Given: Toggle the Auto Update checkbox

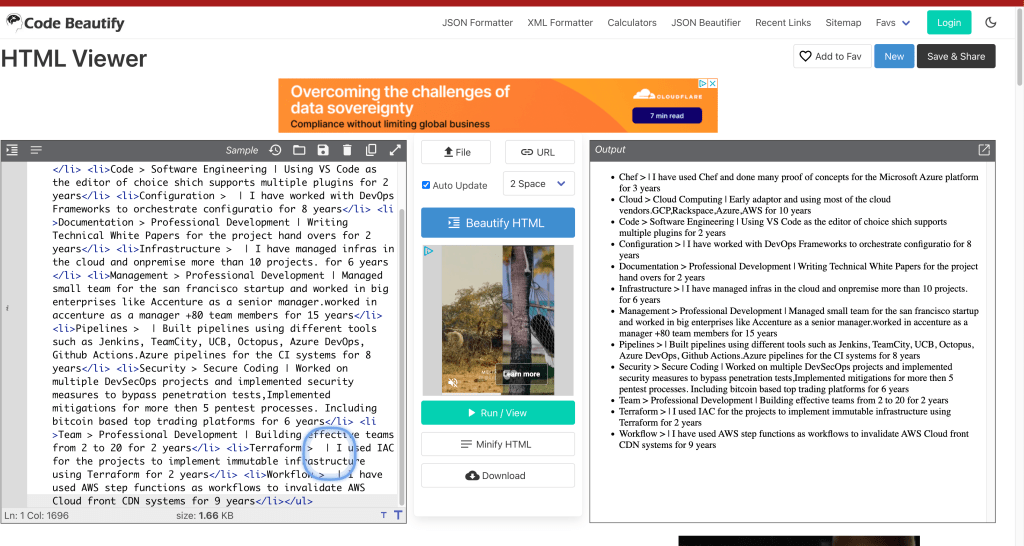Looking at the screenshot, I should [426, 185].
